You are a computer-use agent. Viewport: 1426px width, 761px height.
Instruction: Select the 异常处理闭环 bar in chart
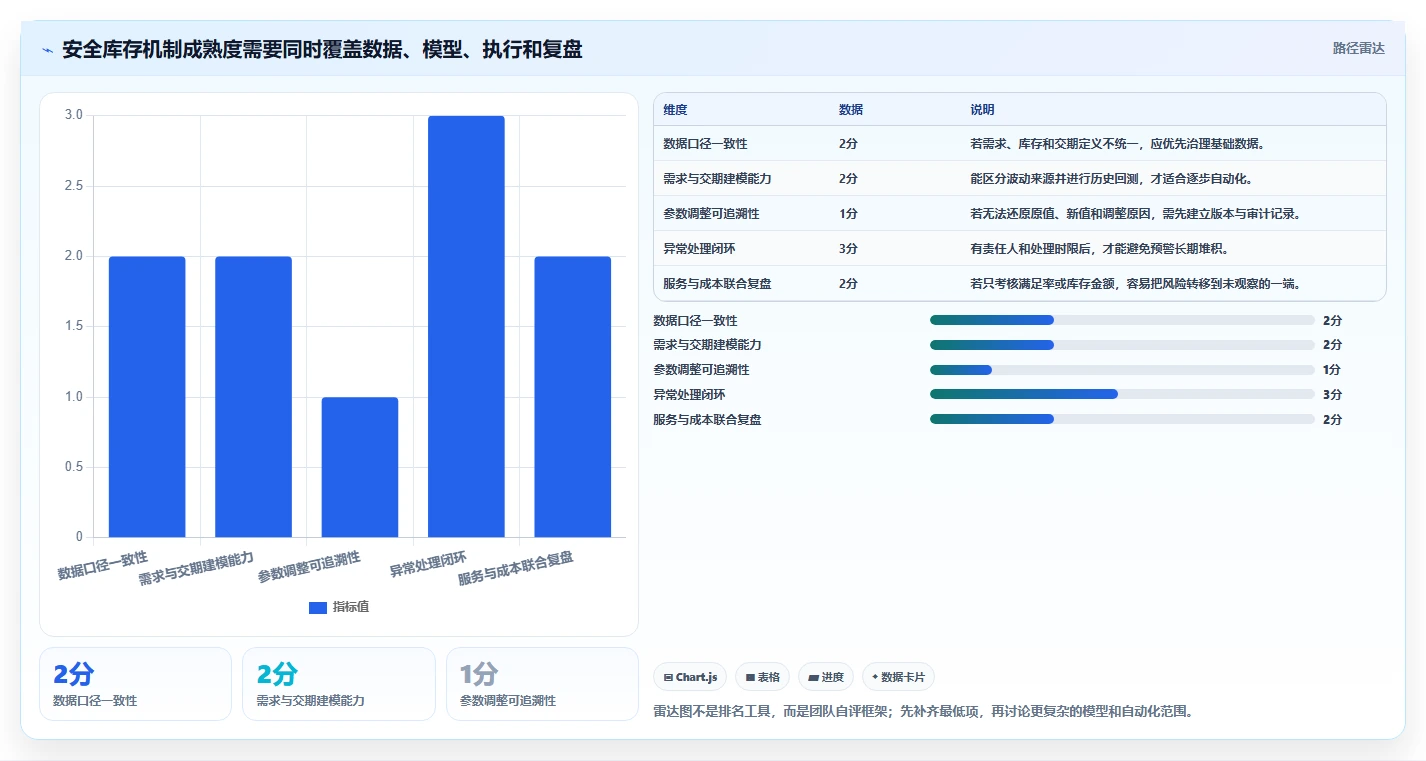466,327
